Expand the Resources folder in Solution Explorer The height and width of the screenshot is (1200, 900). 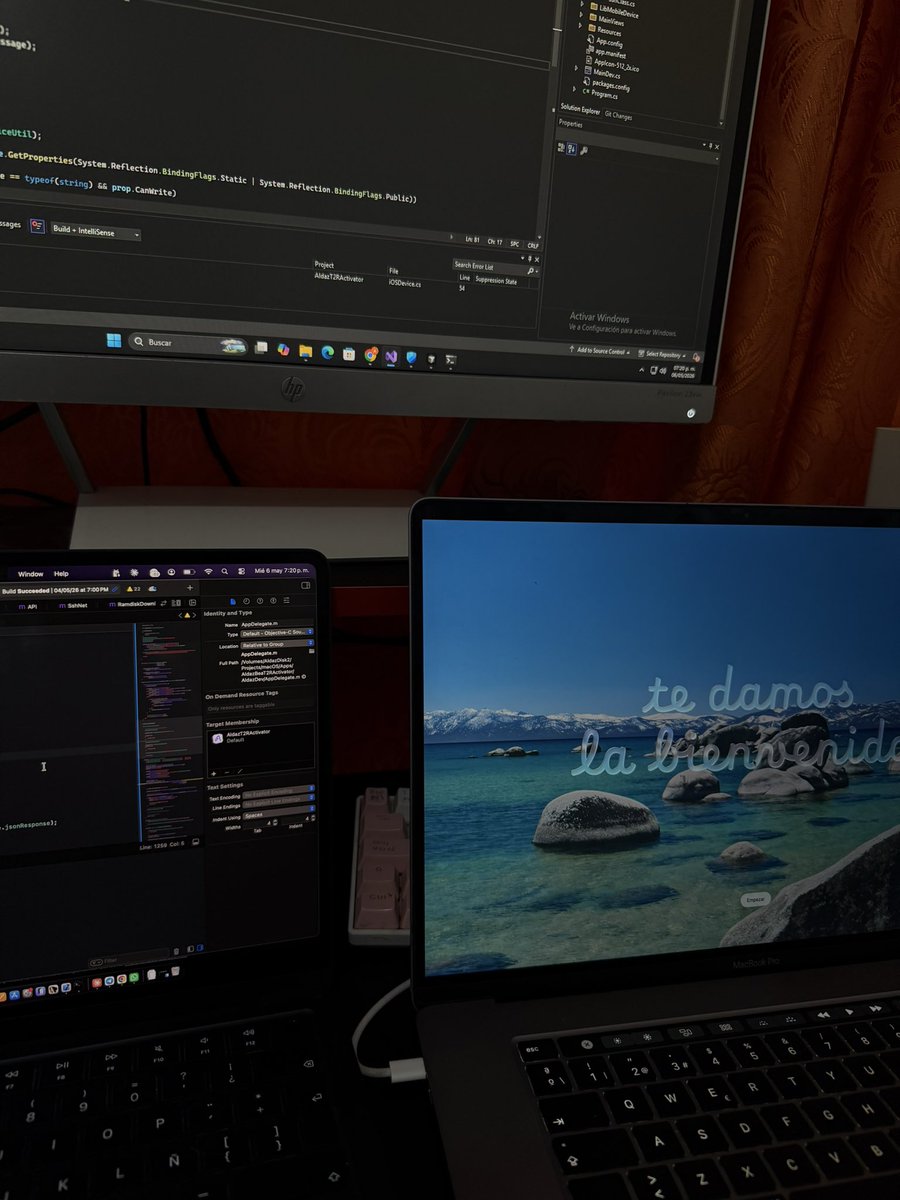tap(580, 25)
